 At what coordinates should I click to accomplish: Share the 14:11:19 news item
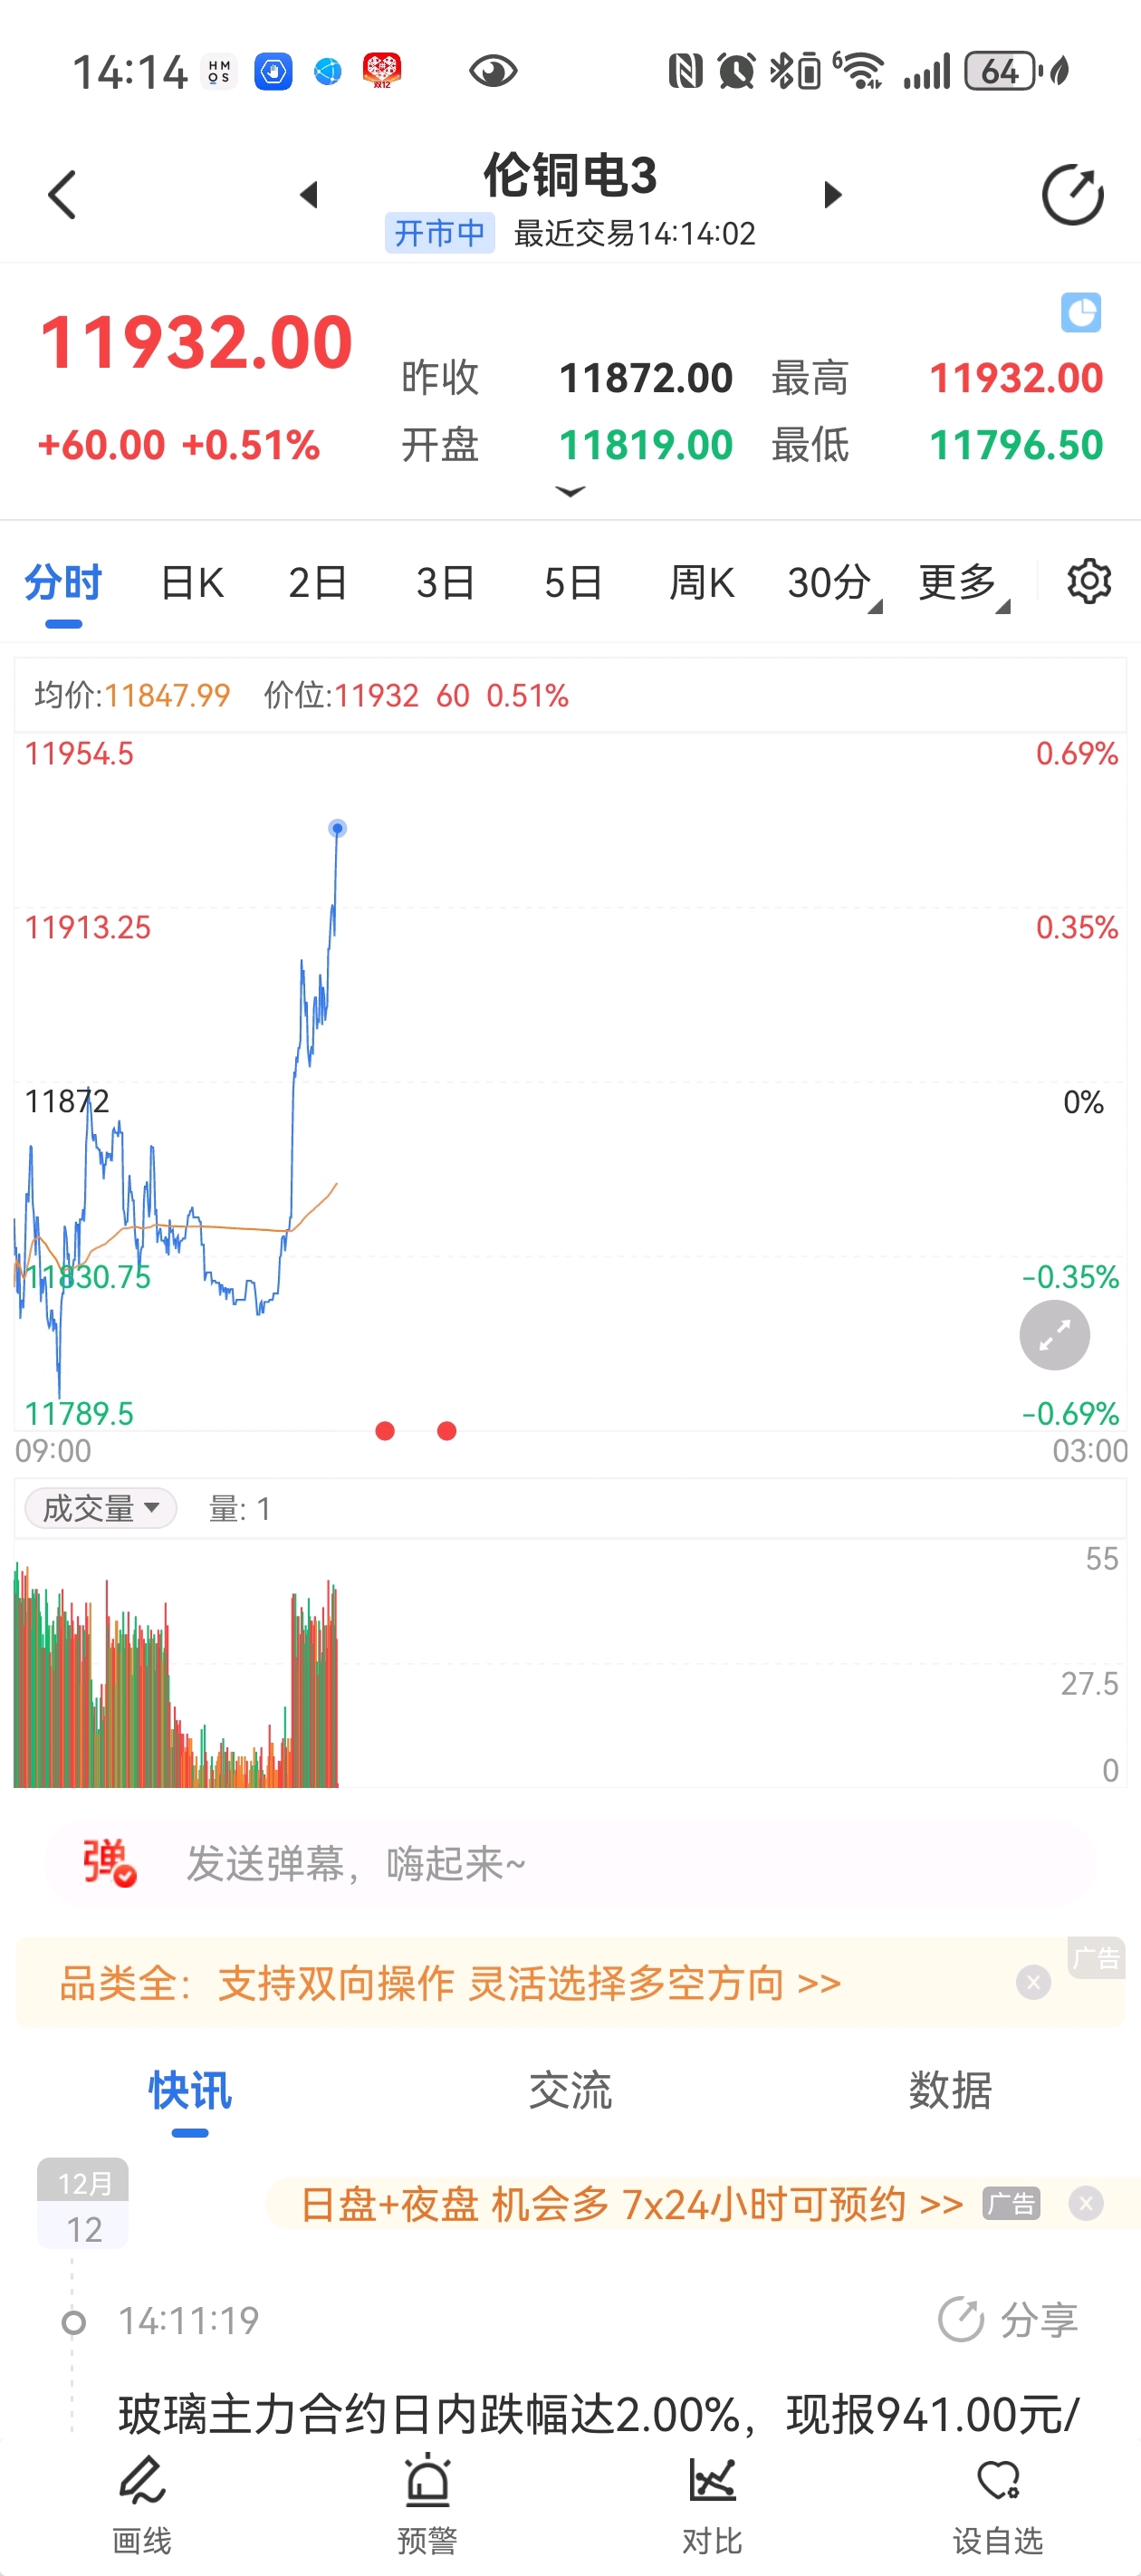click(1008, 2320)
